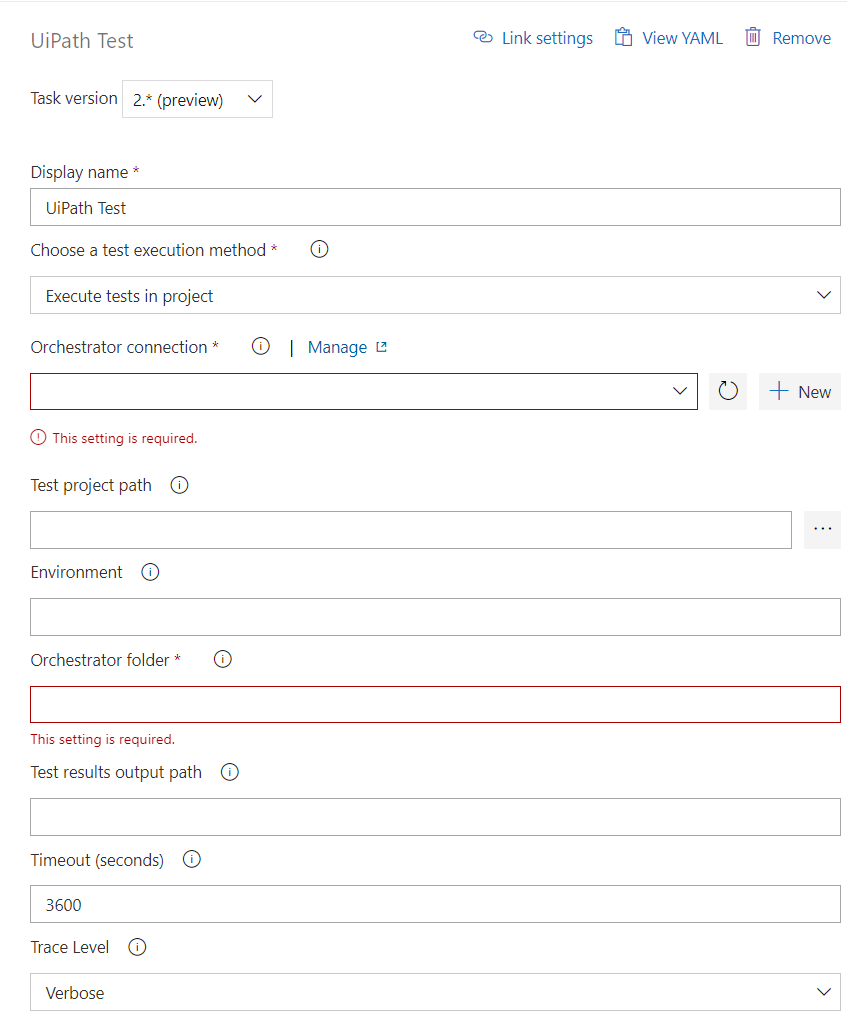Click the Remove task link
The image size is (864, 1036).
788,38
